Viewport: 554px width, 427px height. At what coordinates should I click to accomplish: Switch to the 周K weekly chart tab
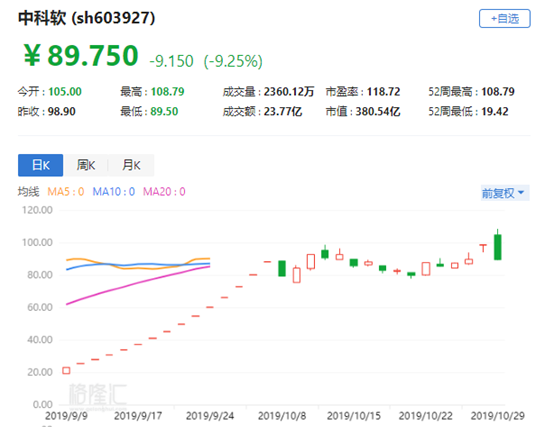coord(86,165)
